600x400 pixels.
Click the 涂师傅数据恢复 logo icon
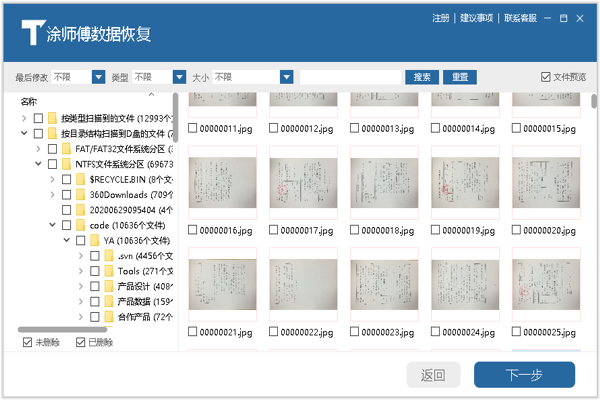click(33, 29)
